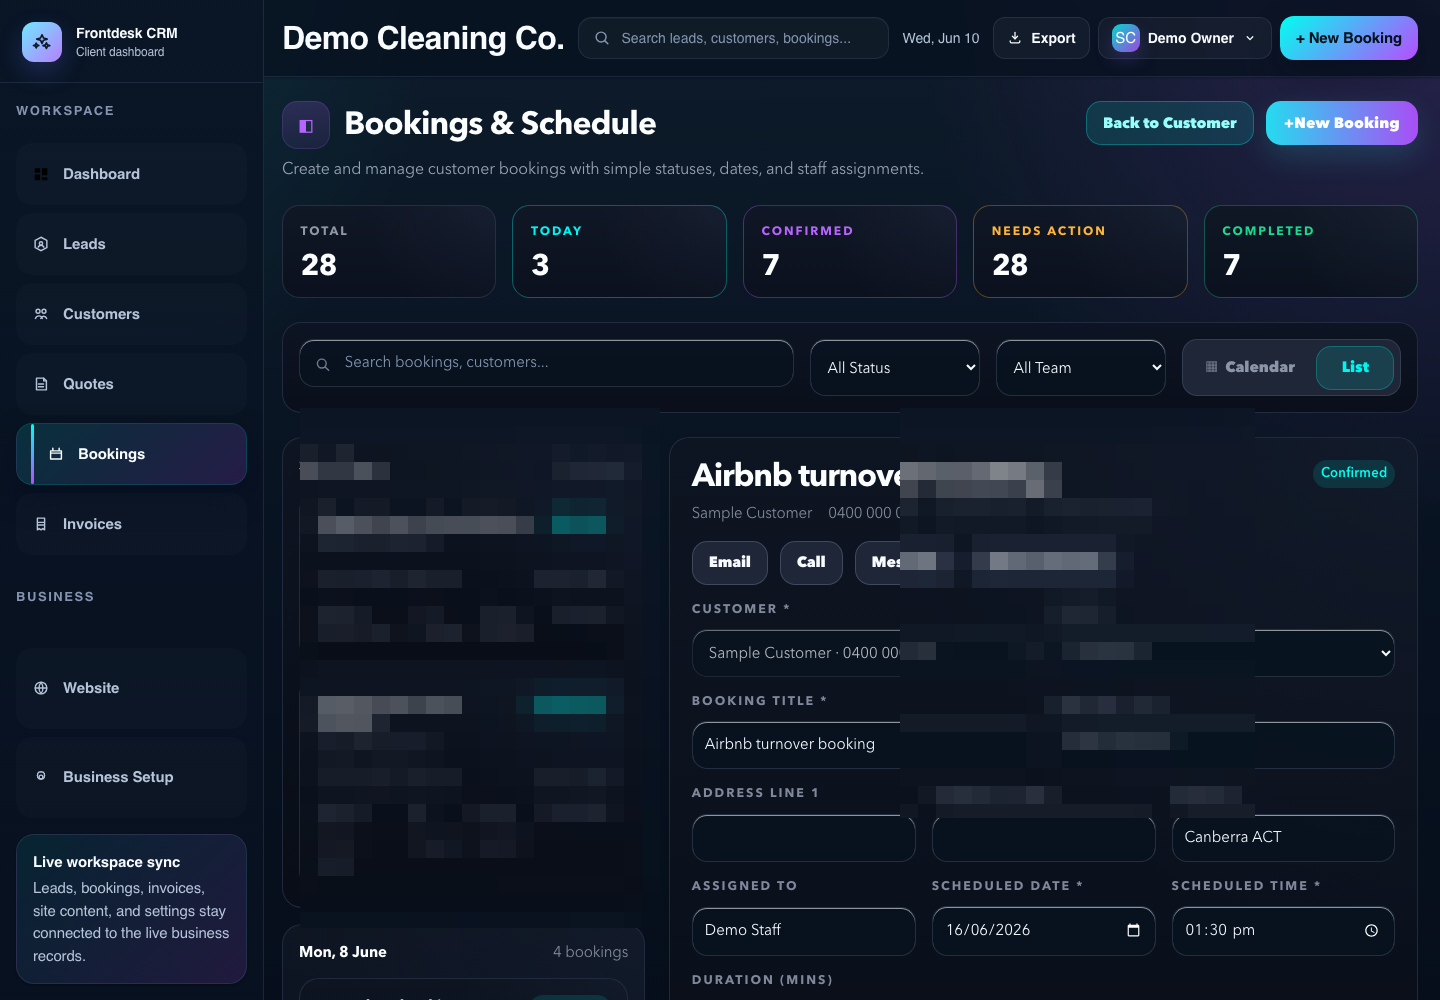Click the Confirmed stat card

(x=850, y=251)
